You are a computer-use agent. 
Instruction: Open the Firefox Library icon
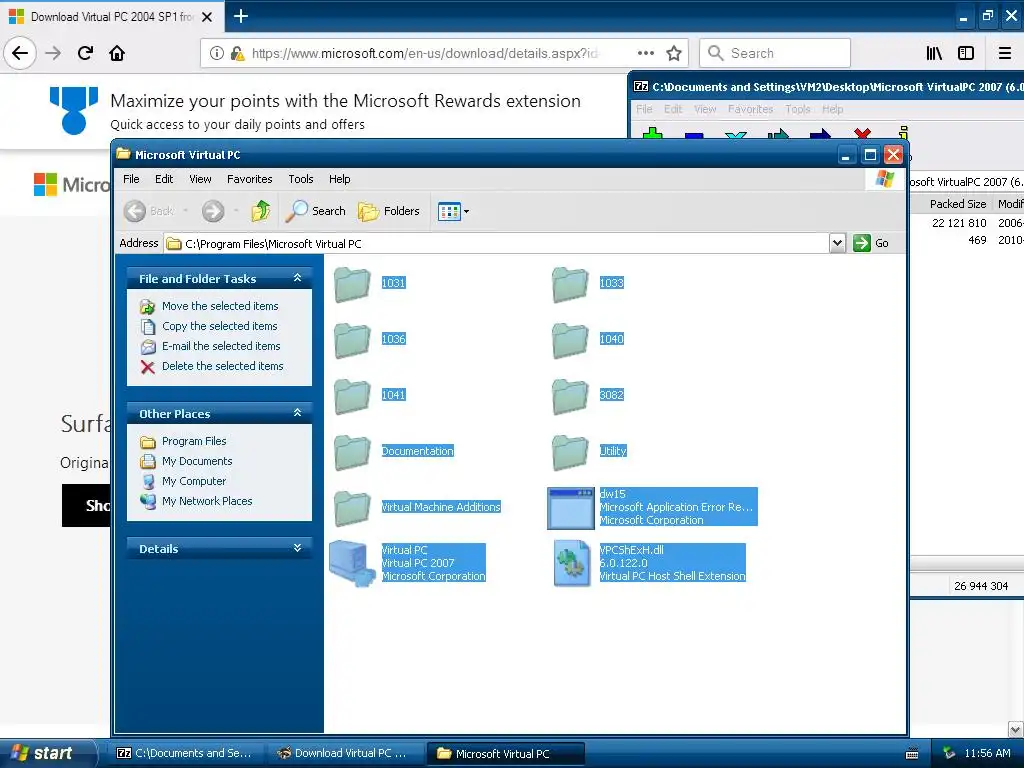click(935, 53)
